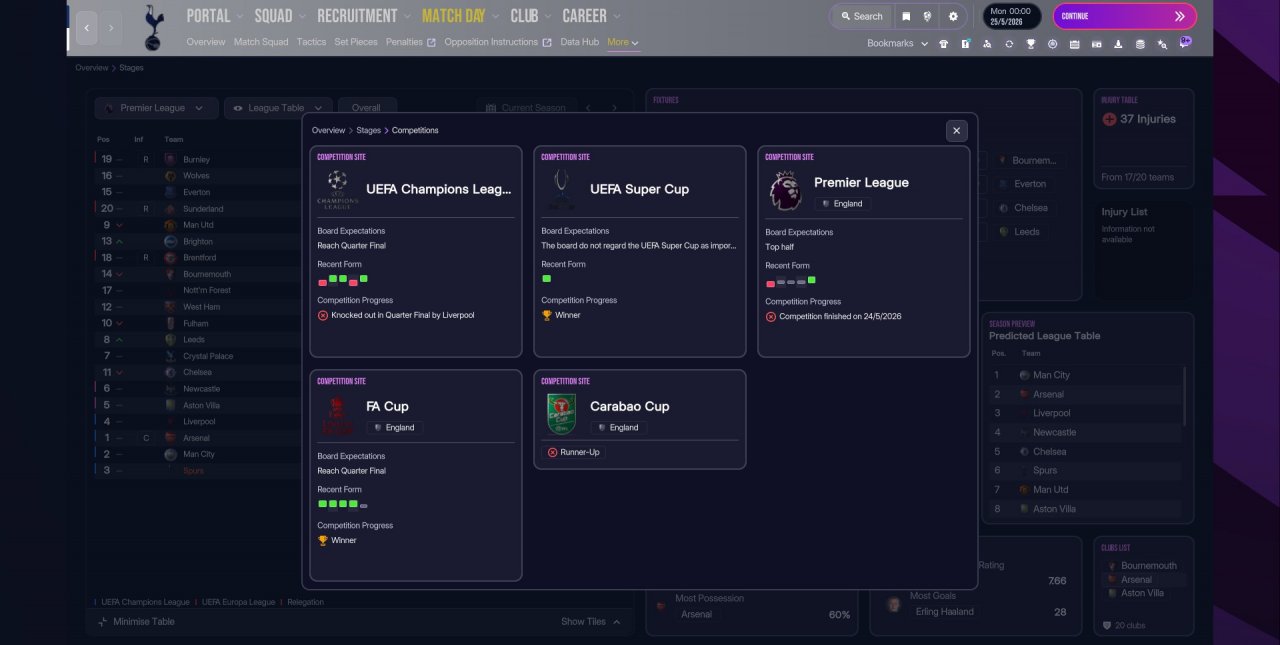Click the Runner-Up badge on Carabao Cup

[574, 452]
